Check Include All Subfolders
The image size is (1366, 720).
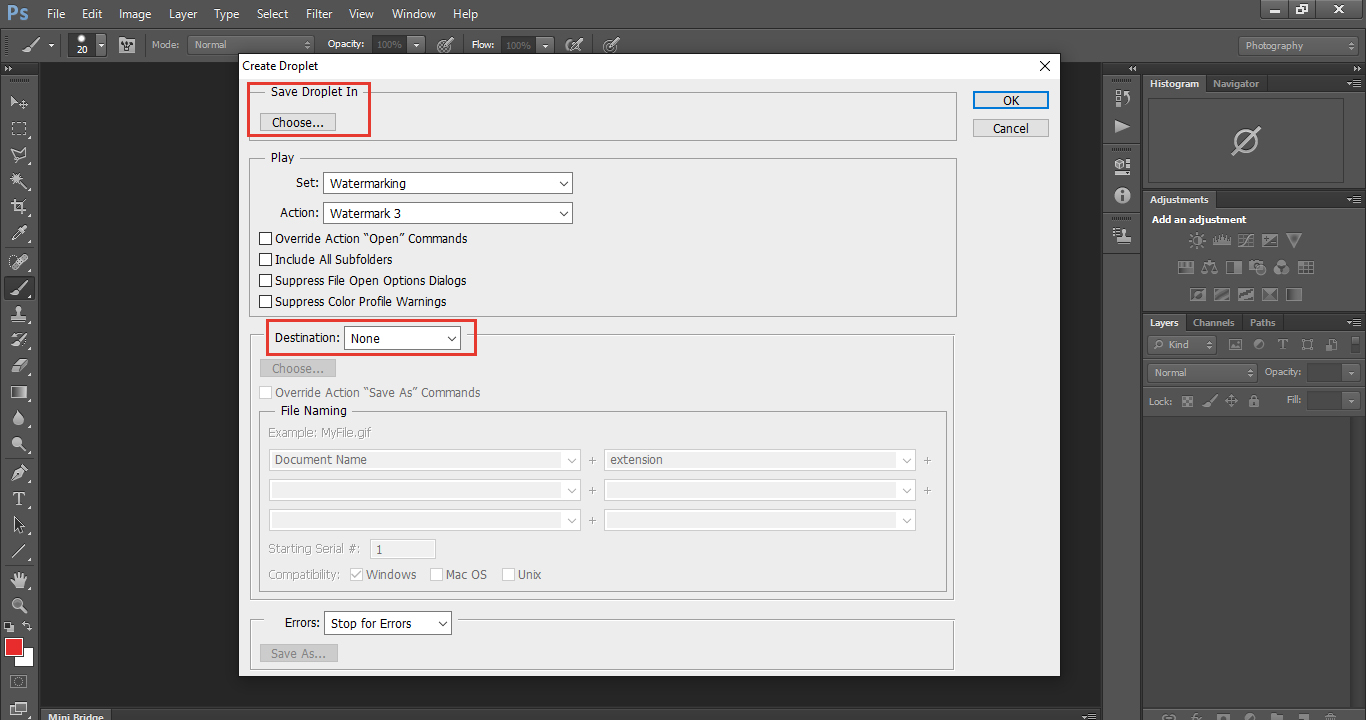click(x=266, y=260)
